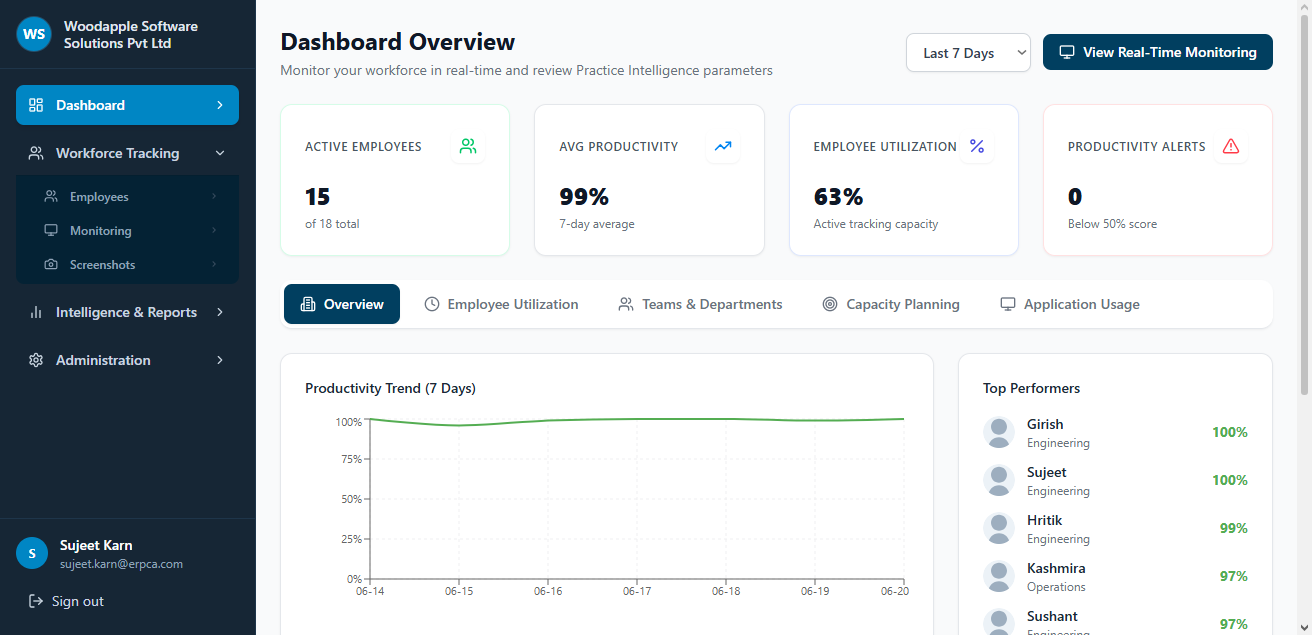The image size is (1312, 635).
Task: Click Kashmira's Operations department label
Action: coord(1056,587)
